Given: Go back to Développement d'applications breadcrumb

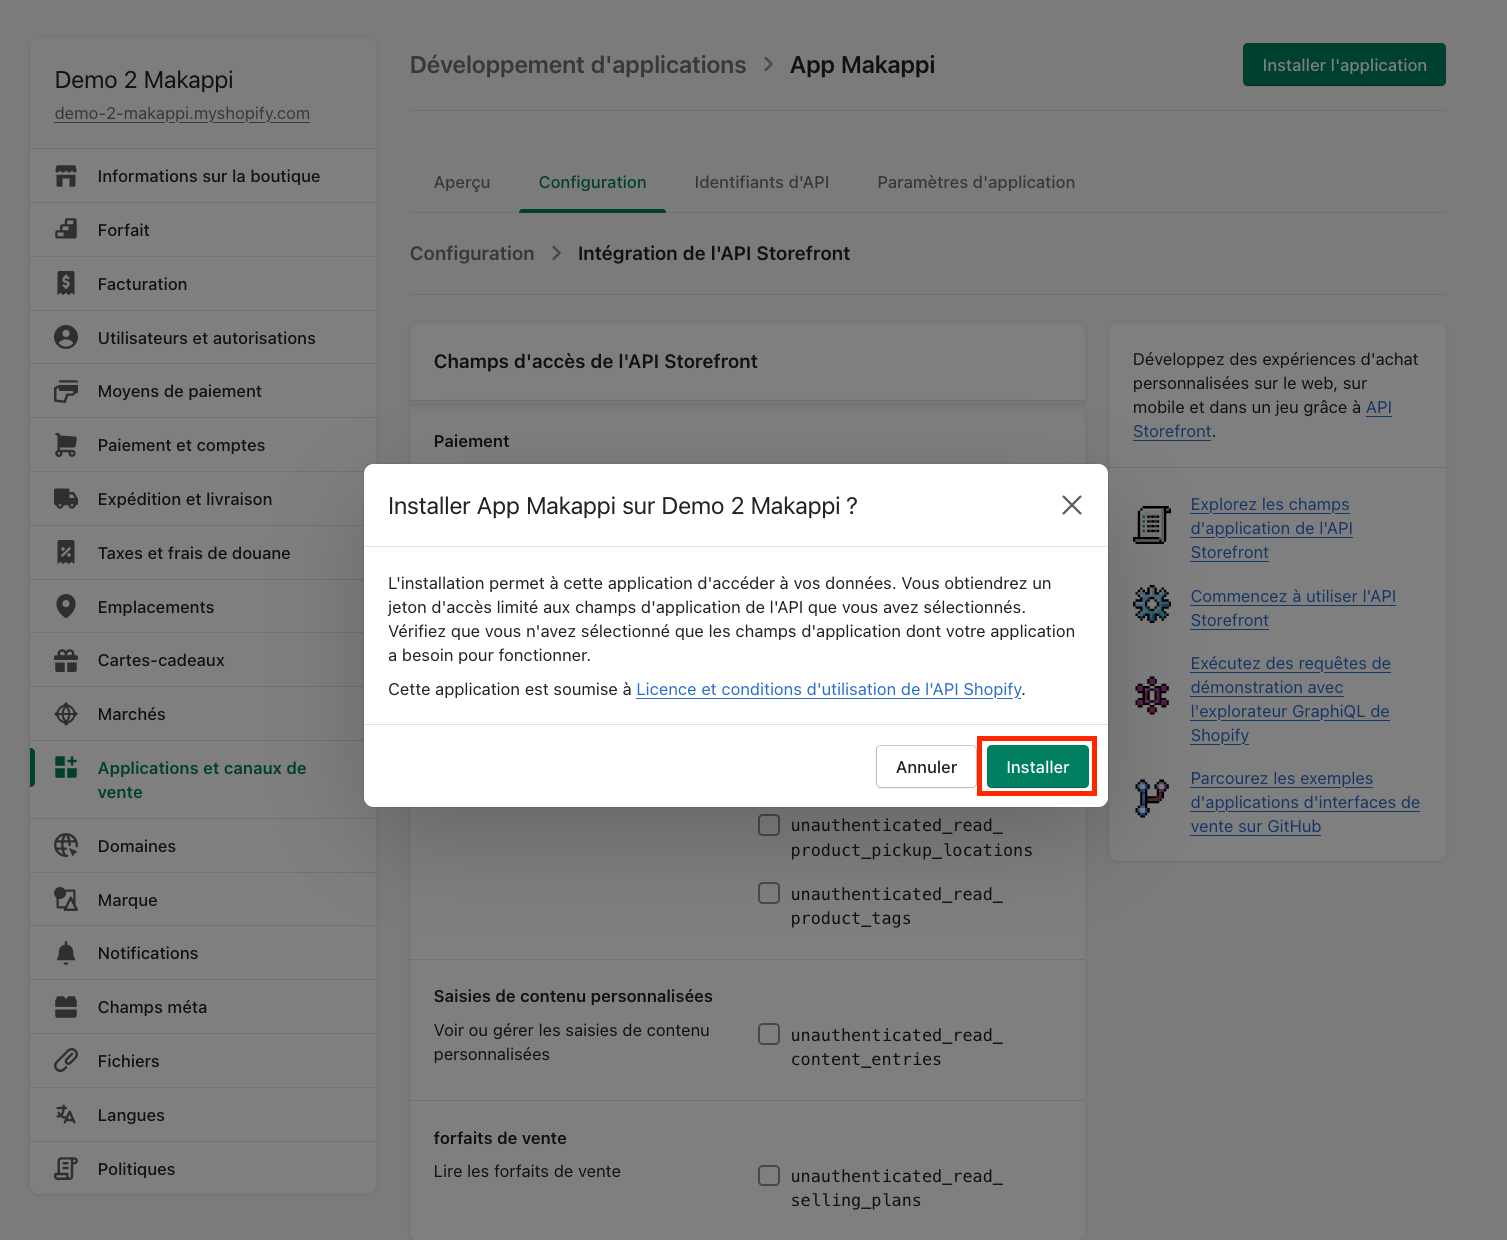Looking at the screenshot, I should pos(578,65).
